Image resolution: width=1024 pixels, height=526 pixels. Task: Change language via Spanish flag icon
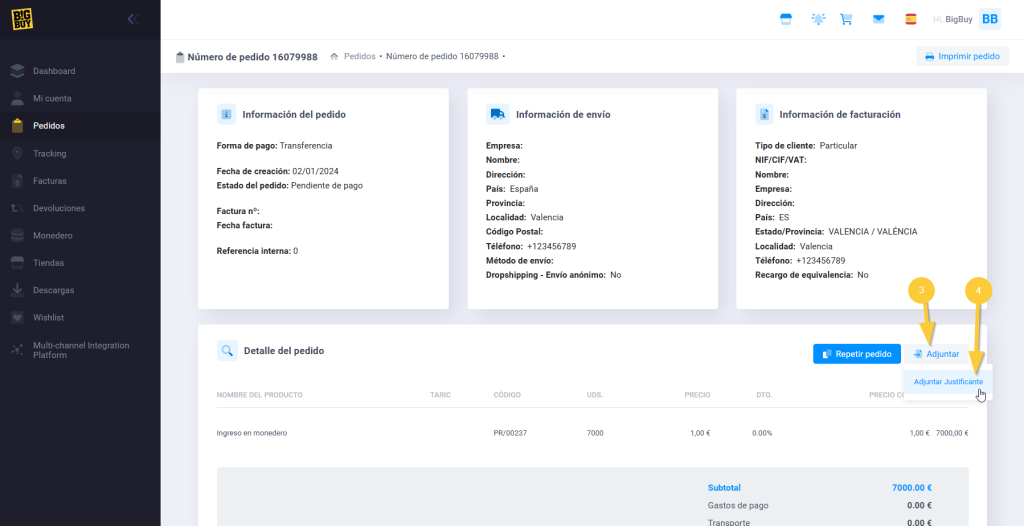[910, 19]
